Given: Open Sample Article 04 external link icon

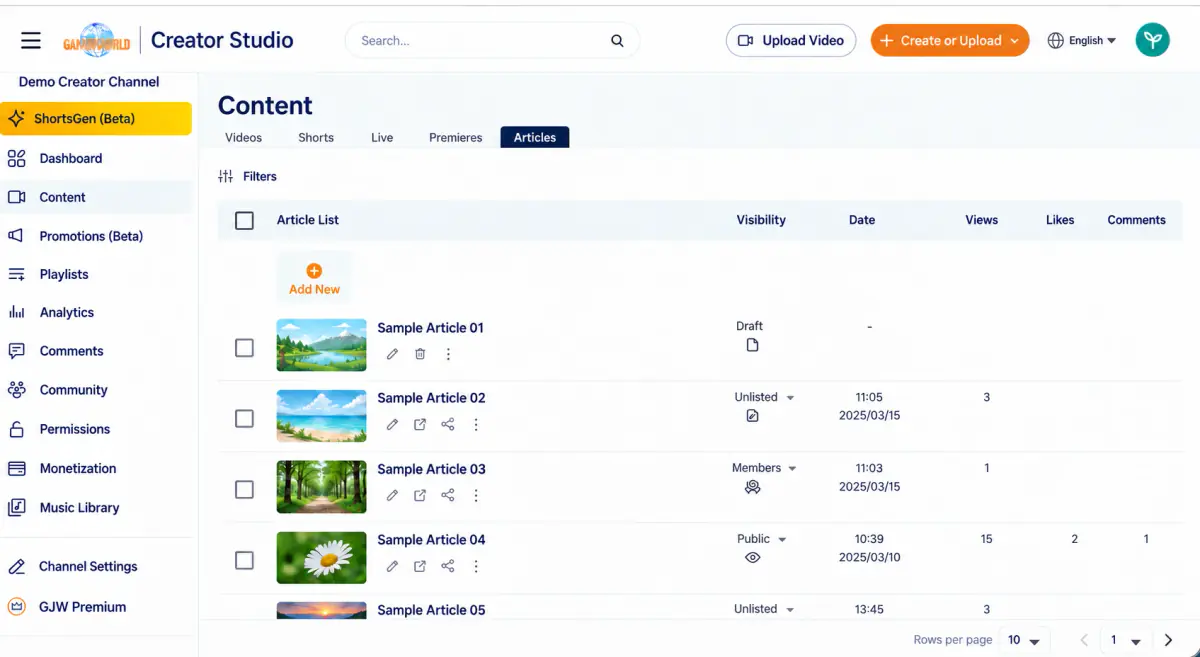Looking at the screenshot, I should pos(420,566).
